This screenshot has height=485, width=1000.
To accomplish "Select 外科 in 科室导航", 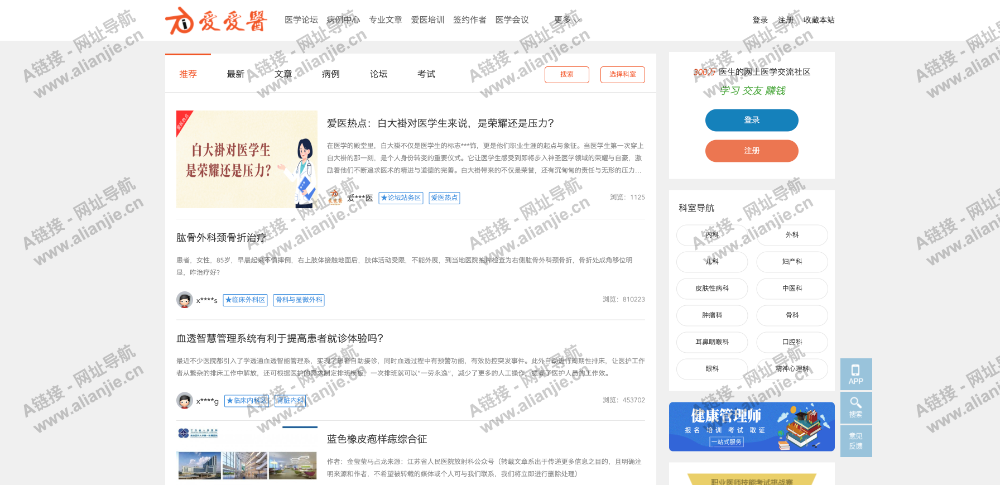I will 792,235.
